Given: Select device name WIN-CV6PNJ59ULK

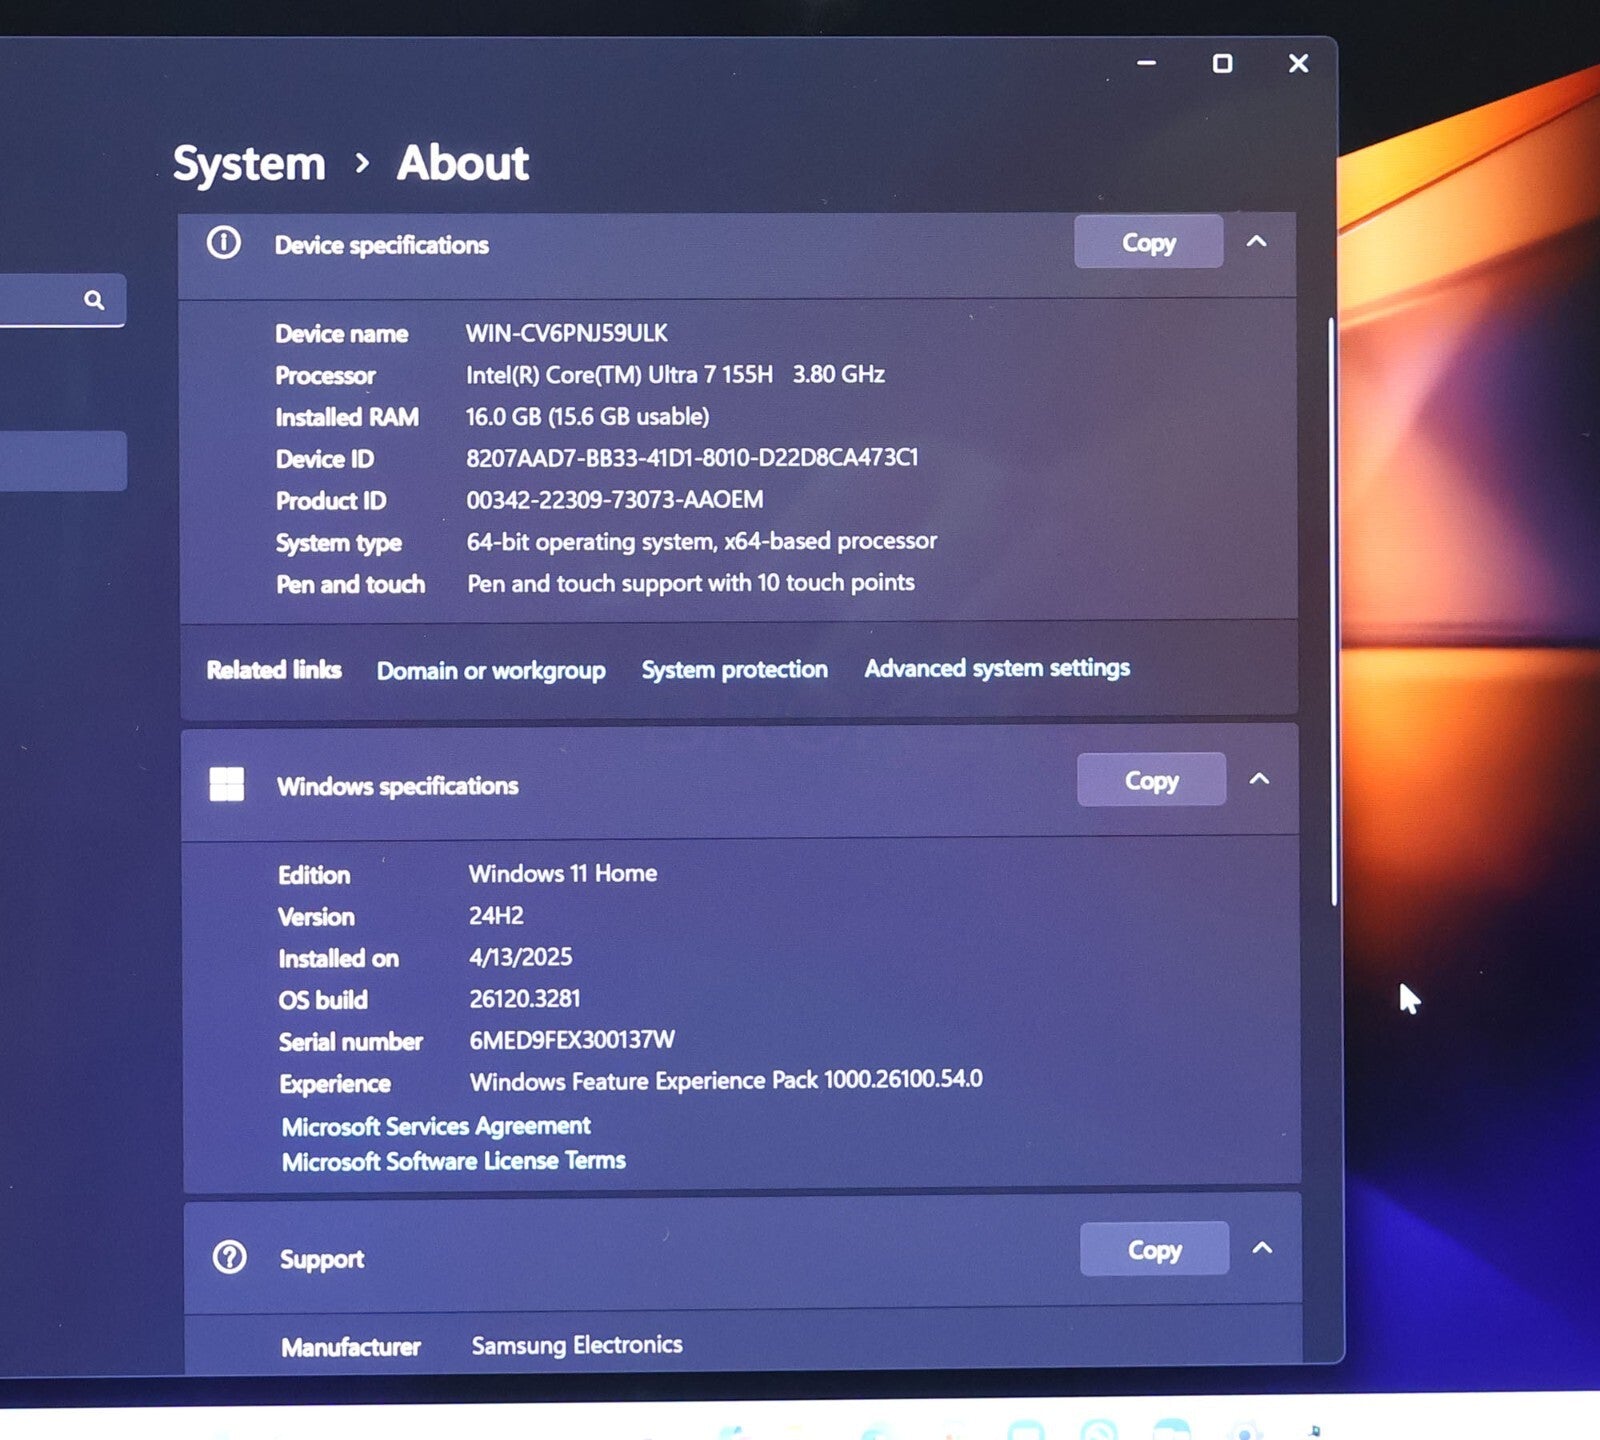Looking at the screenshot, I should pyautogui.click(x=567, y=333).
